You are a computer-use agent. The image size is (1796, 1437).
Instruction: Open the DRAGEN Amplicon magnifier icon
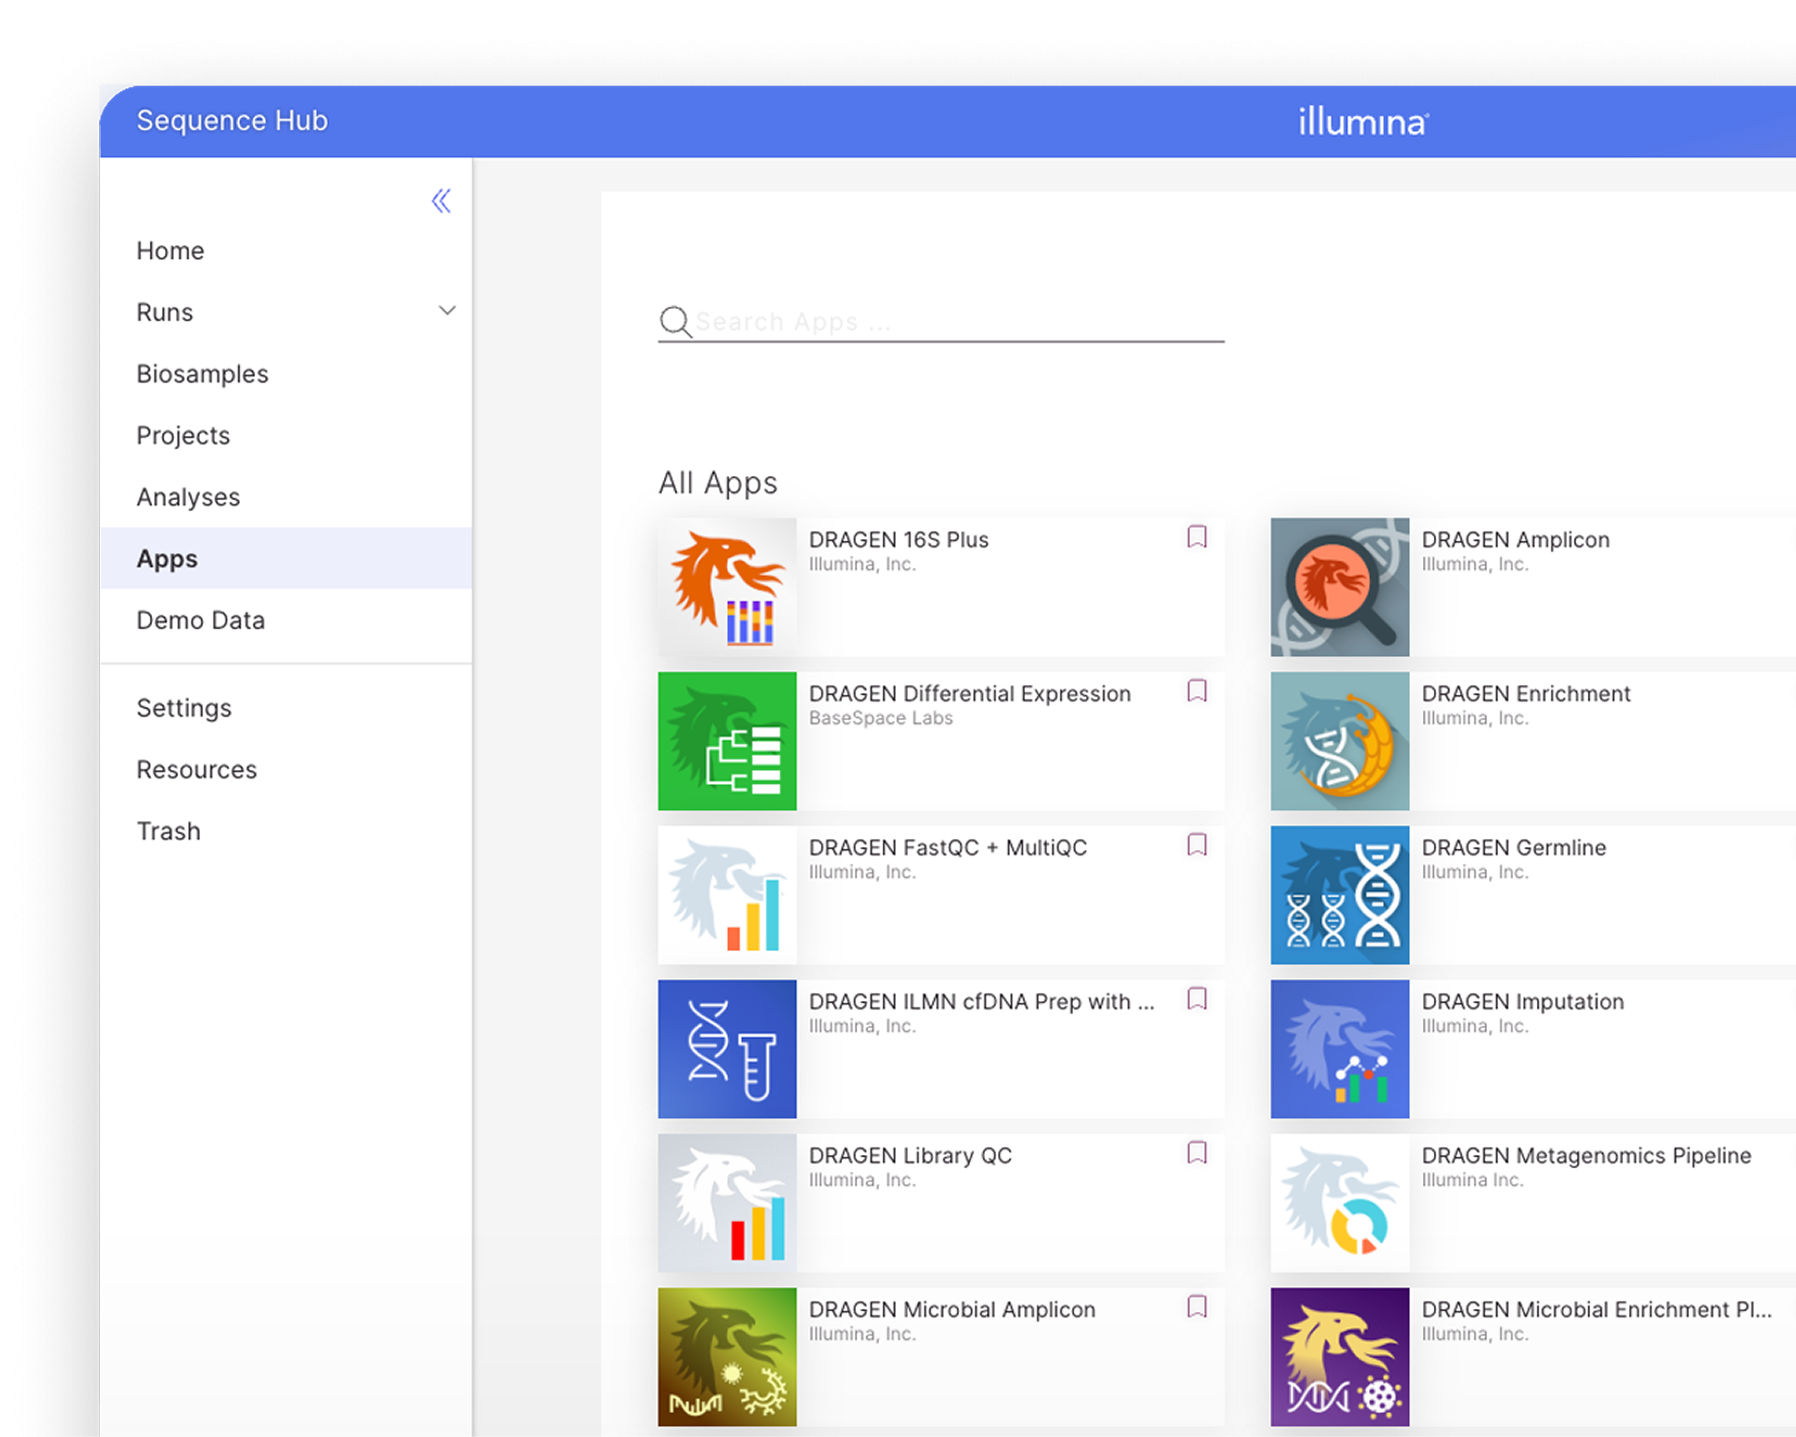pos(1340,587)
